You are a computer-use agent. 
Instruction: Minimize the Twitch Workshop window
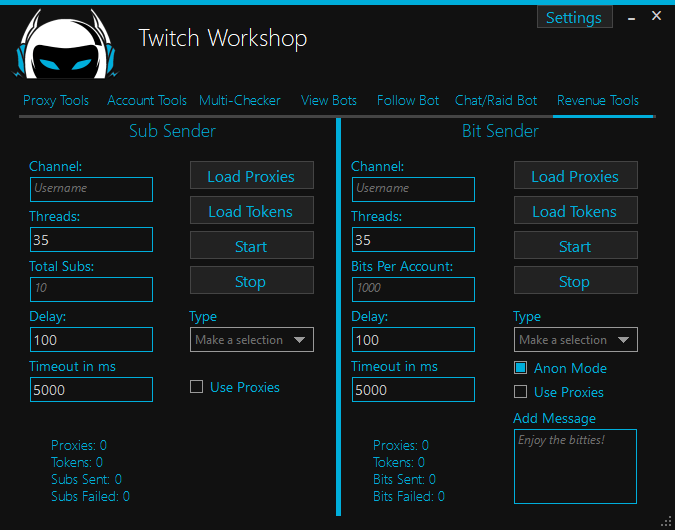(x=631, y=18)
